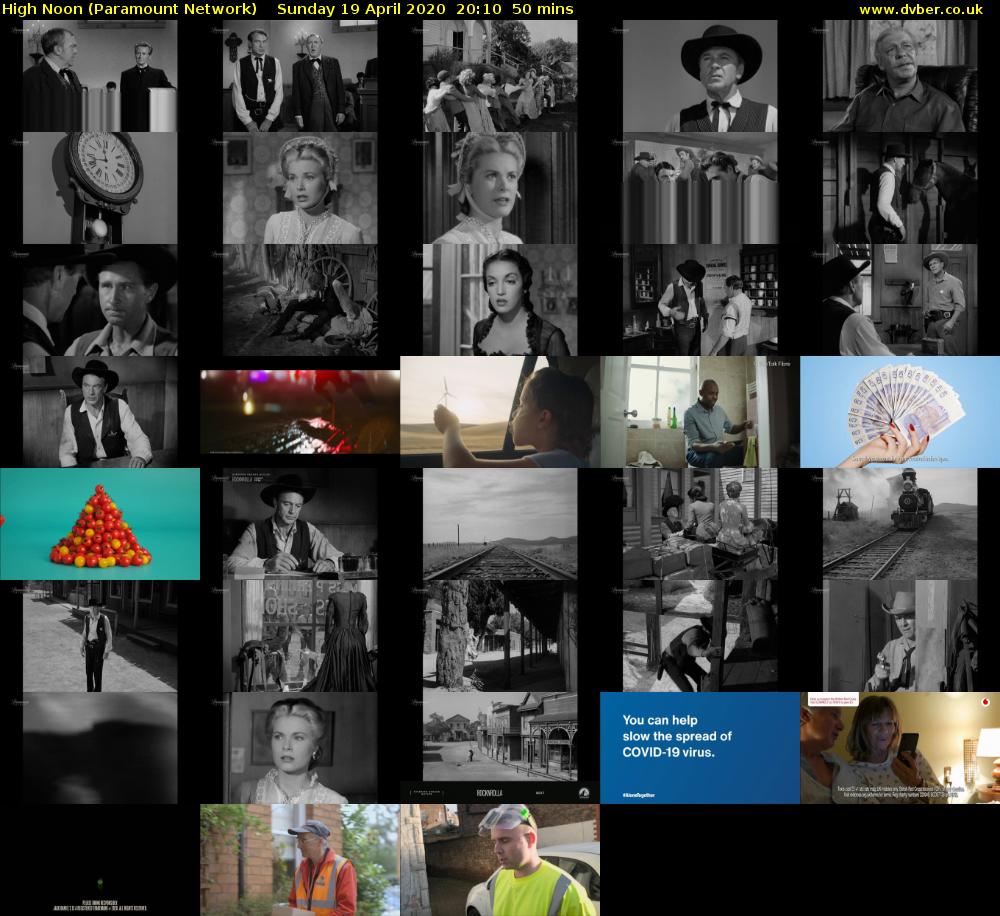1000x916 pixels.
Task: Select bonnet woman close-up against wooden wall
Action: (500, 188)
